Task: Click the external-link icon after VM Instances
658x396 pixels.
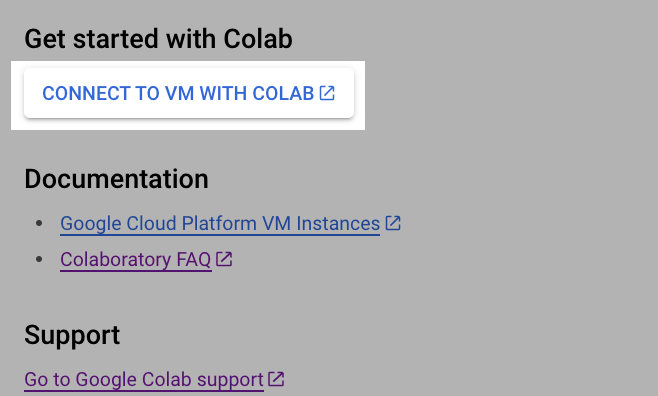Action: (x=393, y=223)
